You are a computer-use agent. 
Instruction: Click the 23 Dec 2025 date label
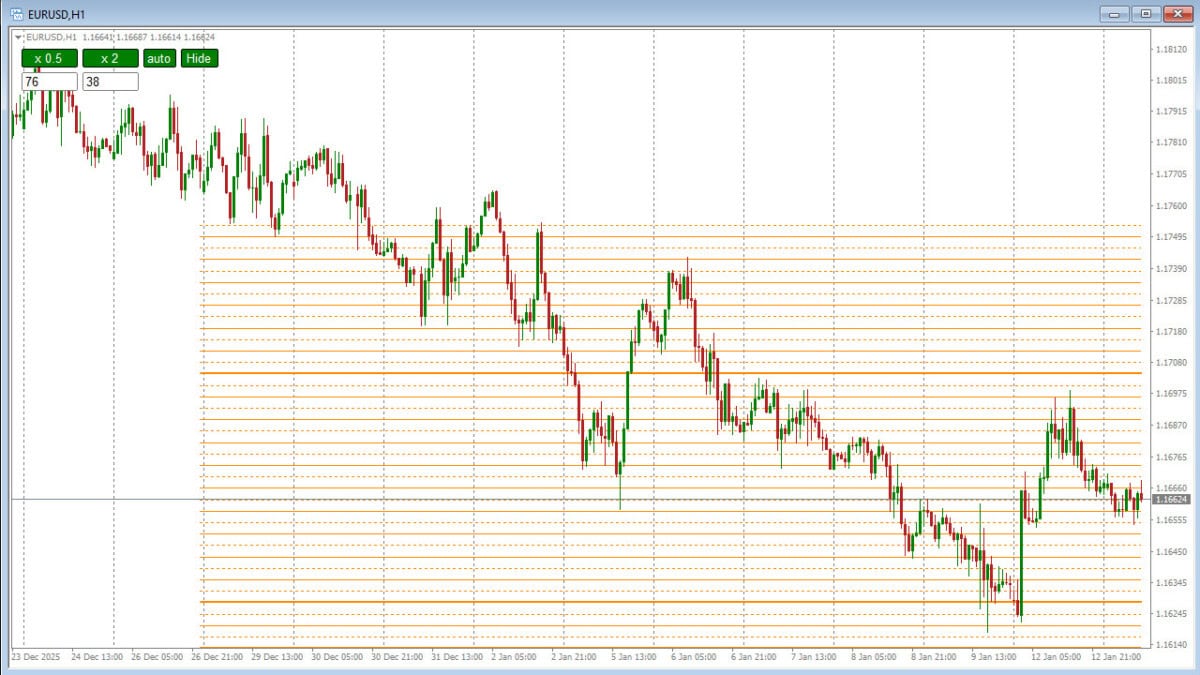tap(36, 657)
